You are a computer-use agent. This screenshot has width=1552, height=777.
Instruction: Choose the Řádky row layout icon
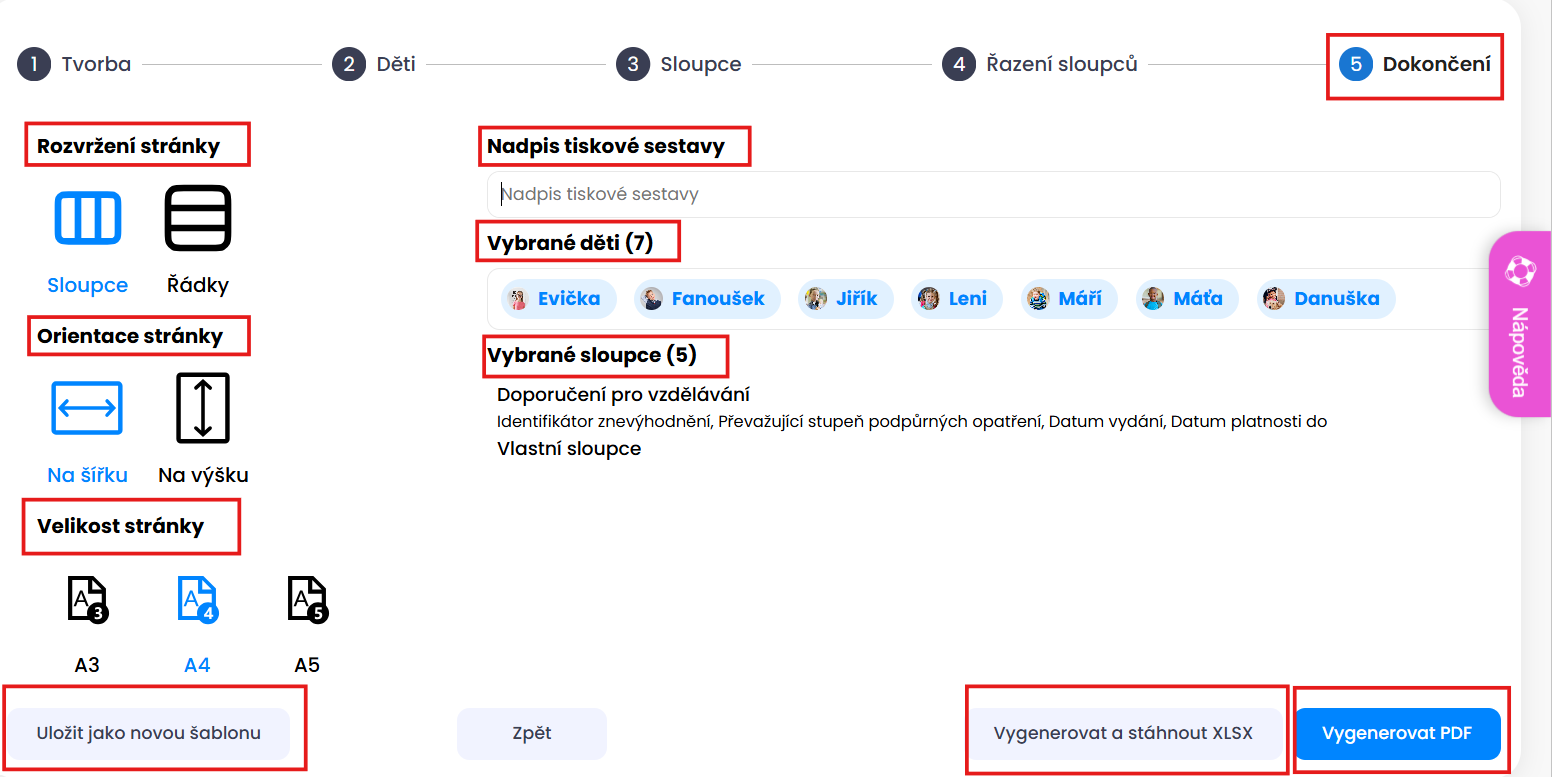tap(198, 218)
